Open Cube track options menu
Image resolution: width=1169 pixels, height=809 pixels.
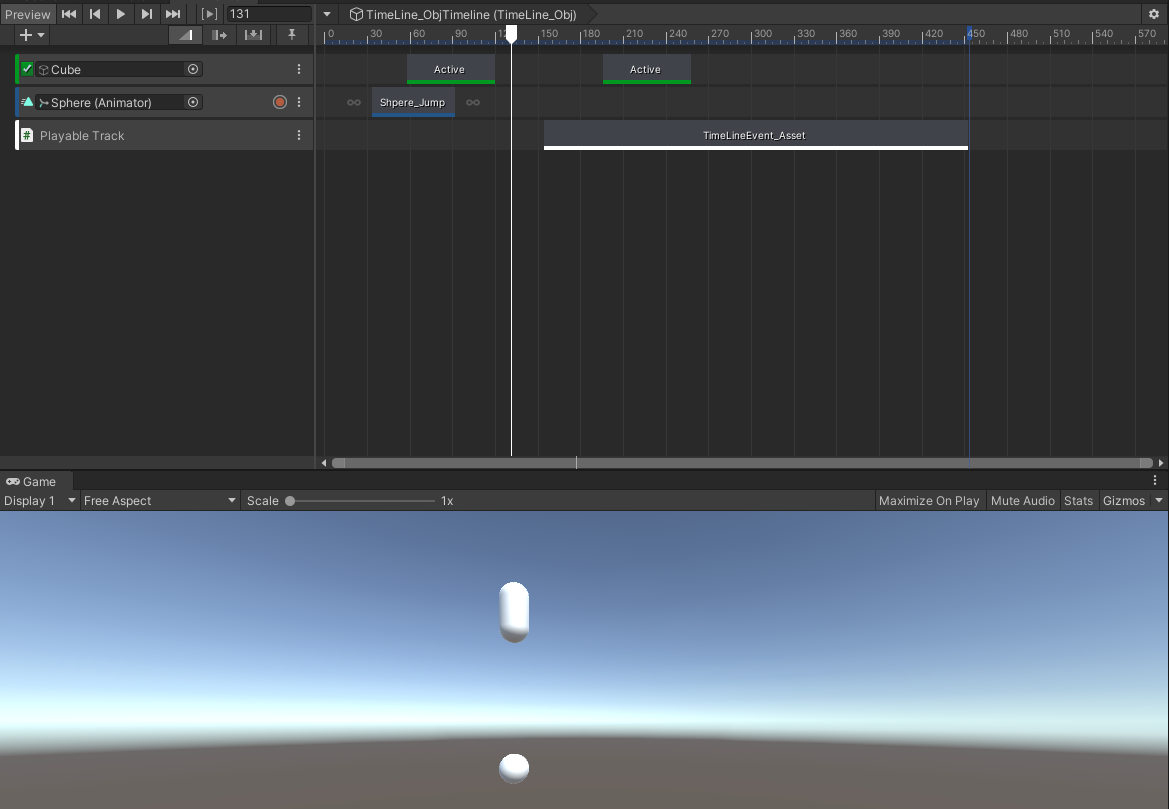coord(299,69)
